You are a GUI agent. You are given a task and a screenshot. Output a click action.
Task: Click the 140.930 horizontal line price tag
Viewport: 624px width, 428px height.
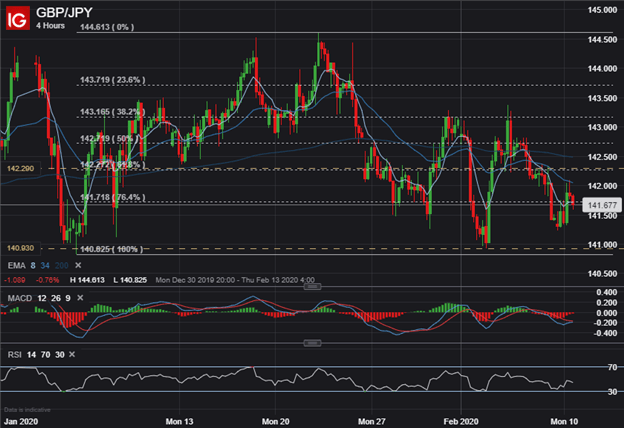tap(20, 248)
